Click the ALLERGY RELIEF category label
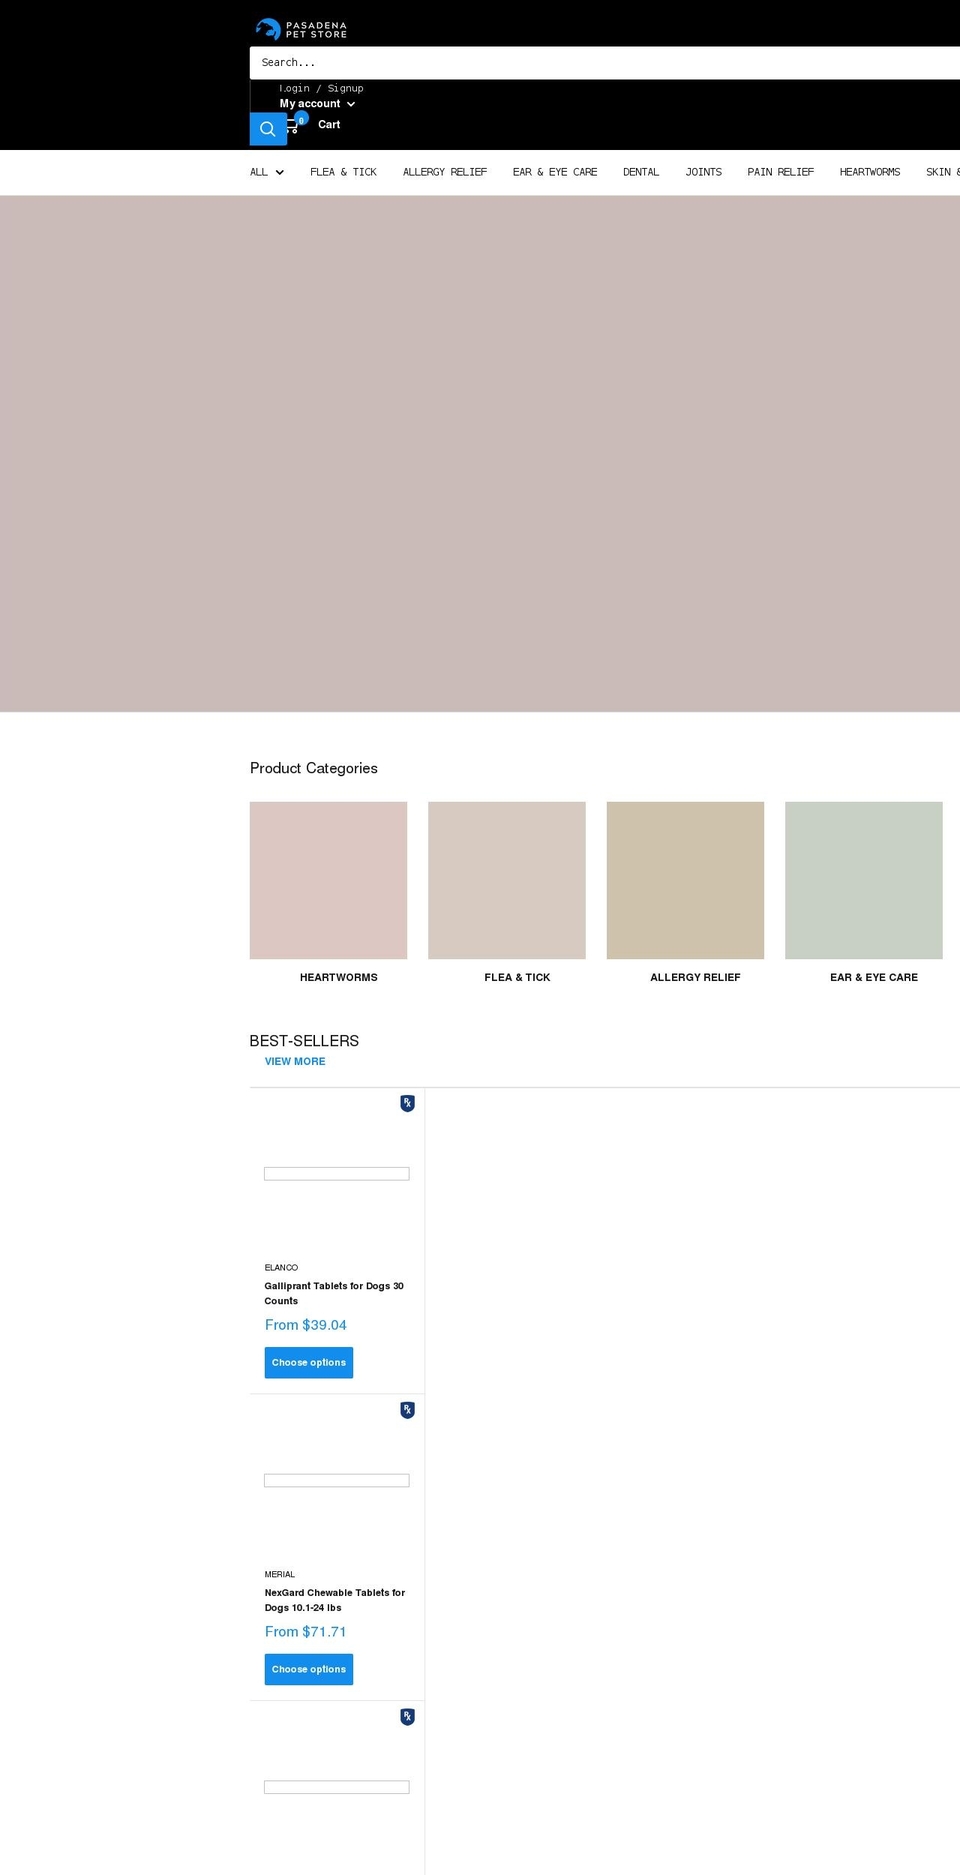The height and width of the screenshot is (1875, 960). (x=695, y=977)
